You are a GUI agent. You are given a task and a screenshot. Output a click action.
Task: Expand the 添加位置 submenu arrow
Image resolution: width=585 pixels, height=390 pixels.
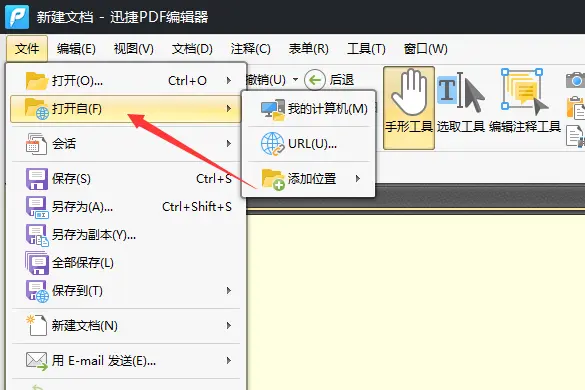358,179
